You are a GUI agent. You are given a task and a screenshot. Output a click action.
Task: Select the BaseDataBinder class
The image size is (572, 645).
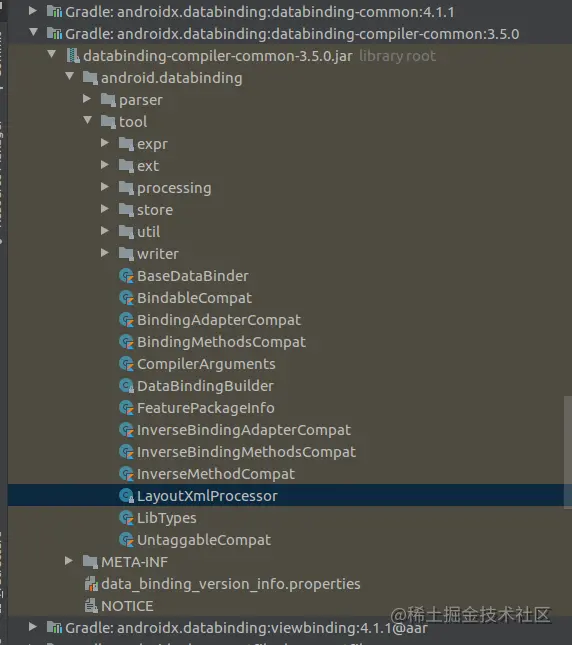192,276
